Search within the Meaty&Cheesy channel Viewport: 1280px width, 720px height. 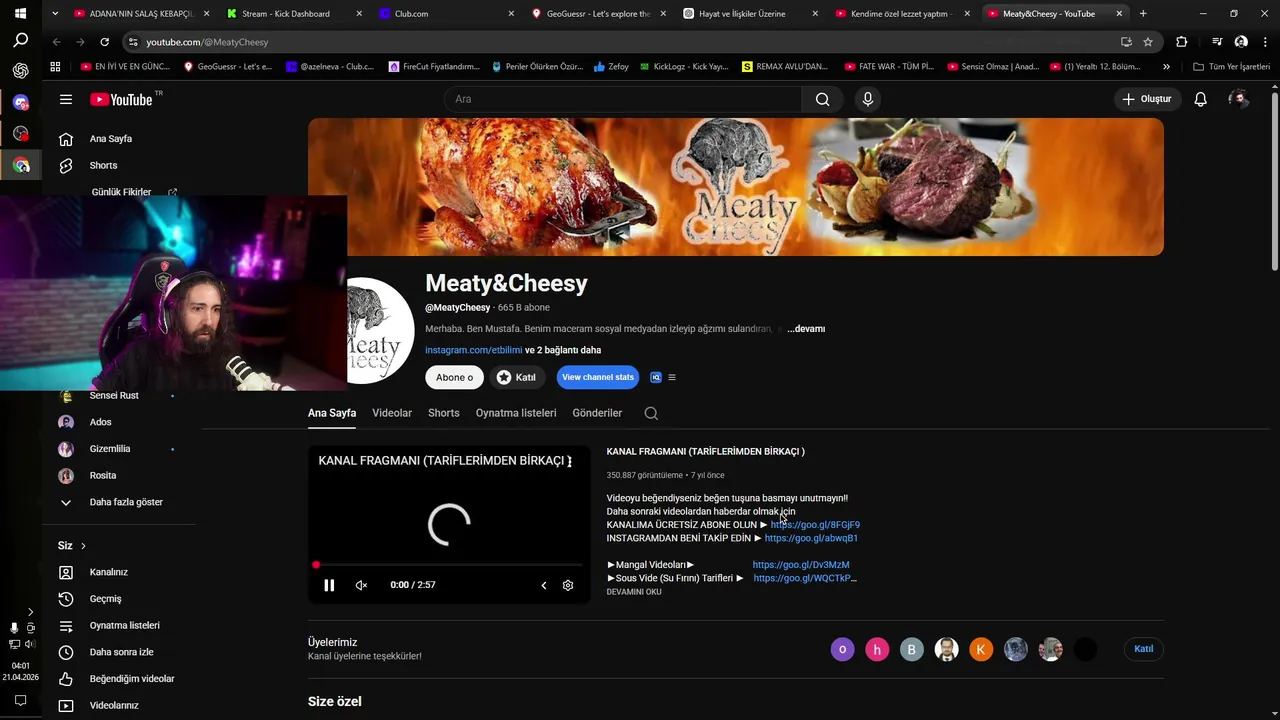(651, 413)
